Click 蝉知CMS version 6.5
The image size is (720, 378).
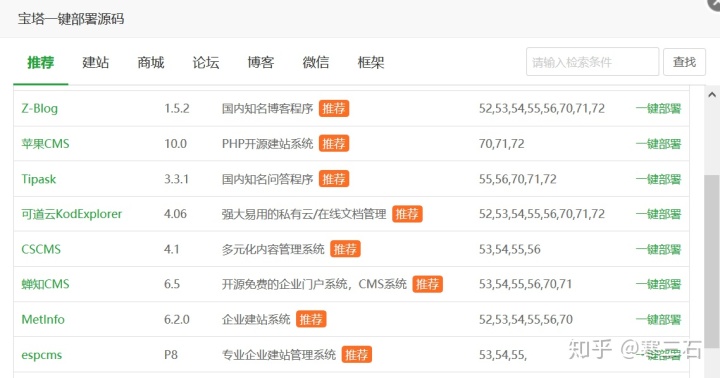tap(172, 284)
